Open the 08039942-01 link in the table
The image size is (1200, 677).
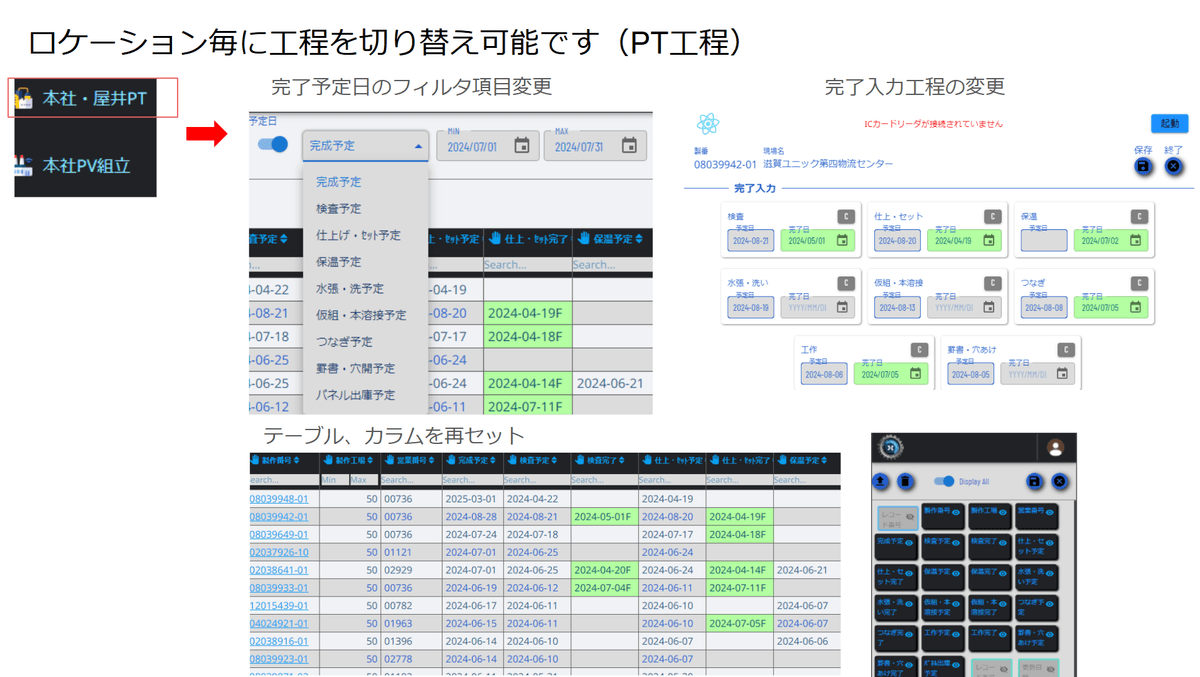tap(279, 517)
